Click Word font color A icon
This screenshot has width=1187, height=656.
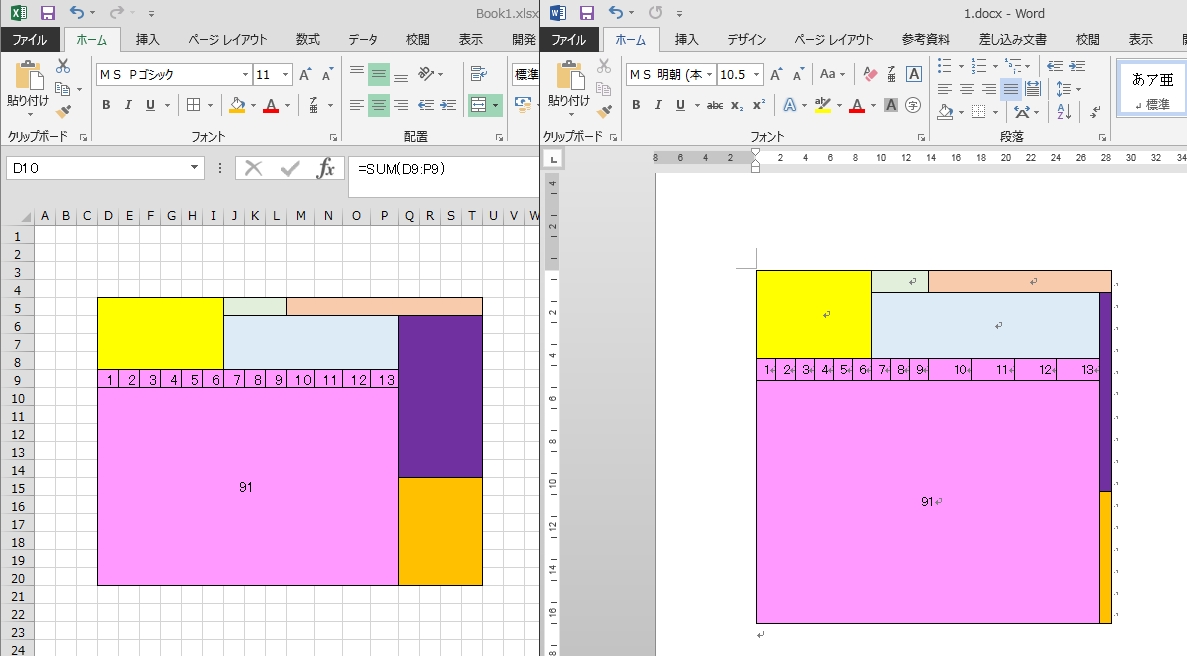click(x=857, y=105)
